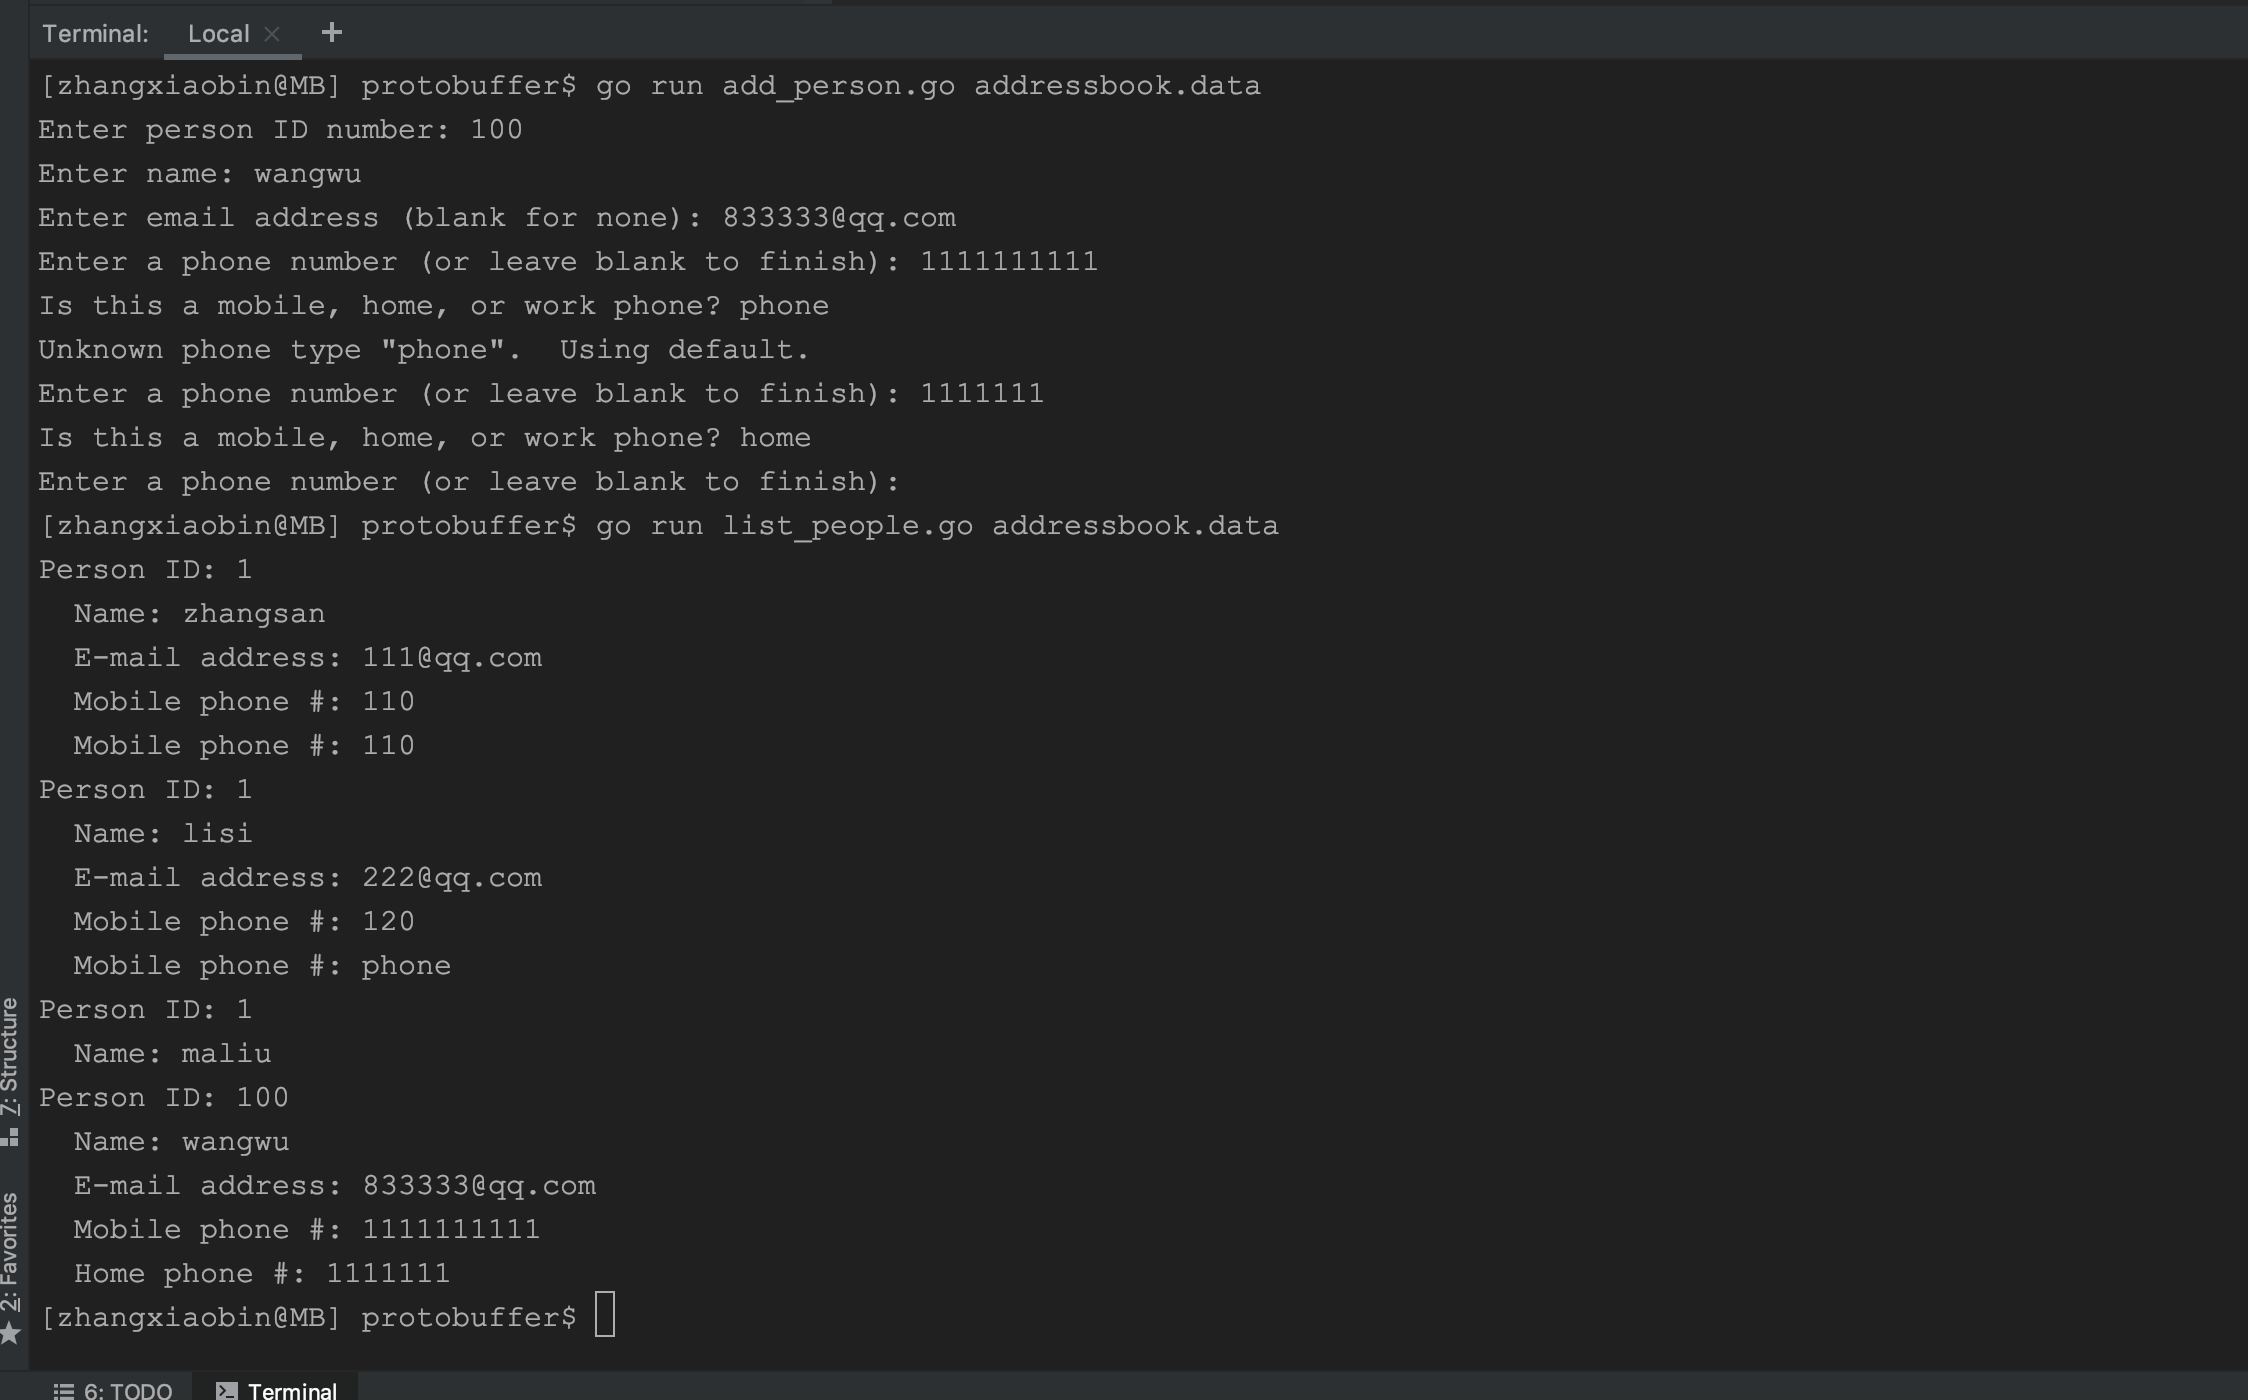Click the 'Home phone #: 1111111' output line
Viewport: 2248px width, 1400px height.
(262, 1274)
